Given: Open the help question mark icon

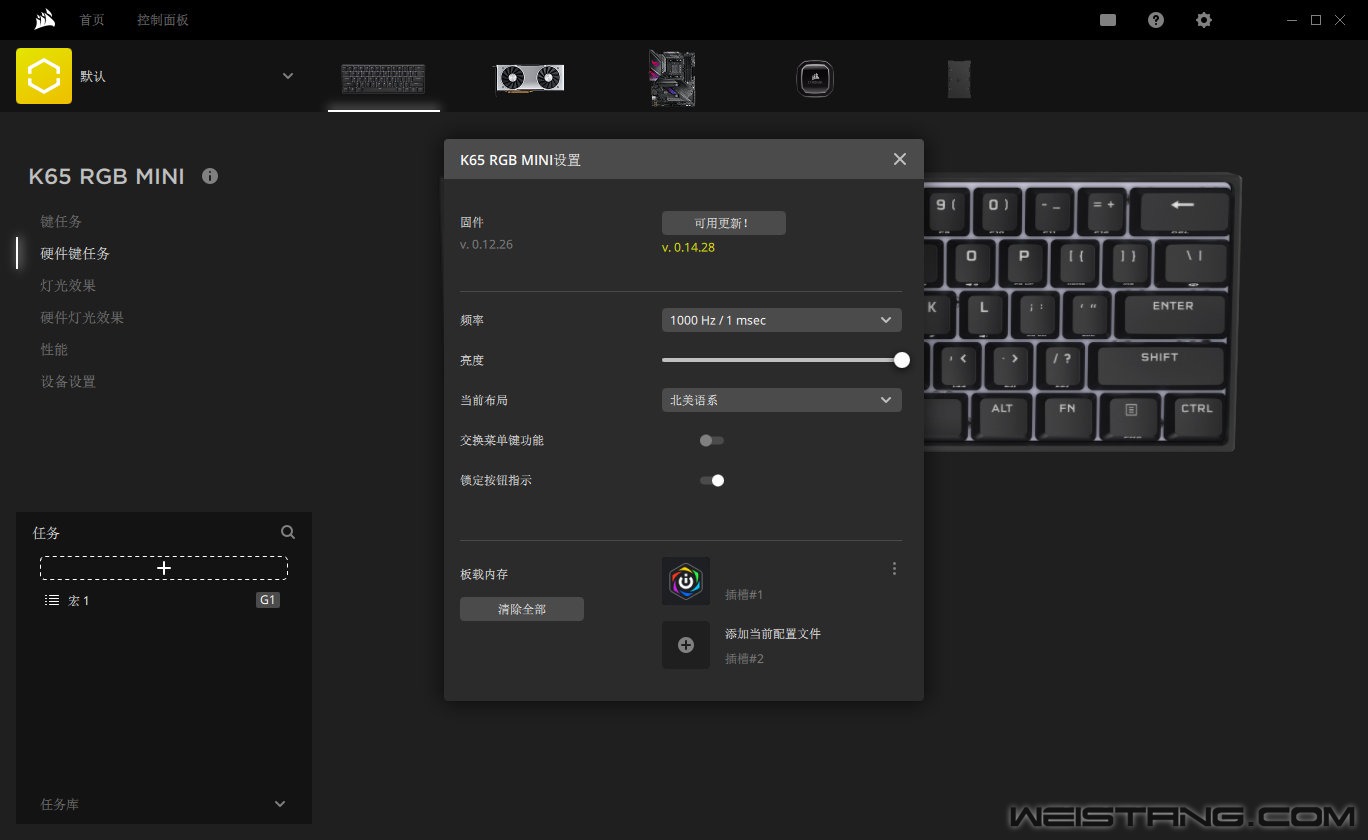Looking at the screenshot, I should click(x=1156, y=20).
